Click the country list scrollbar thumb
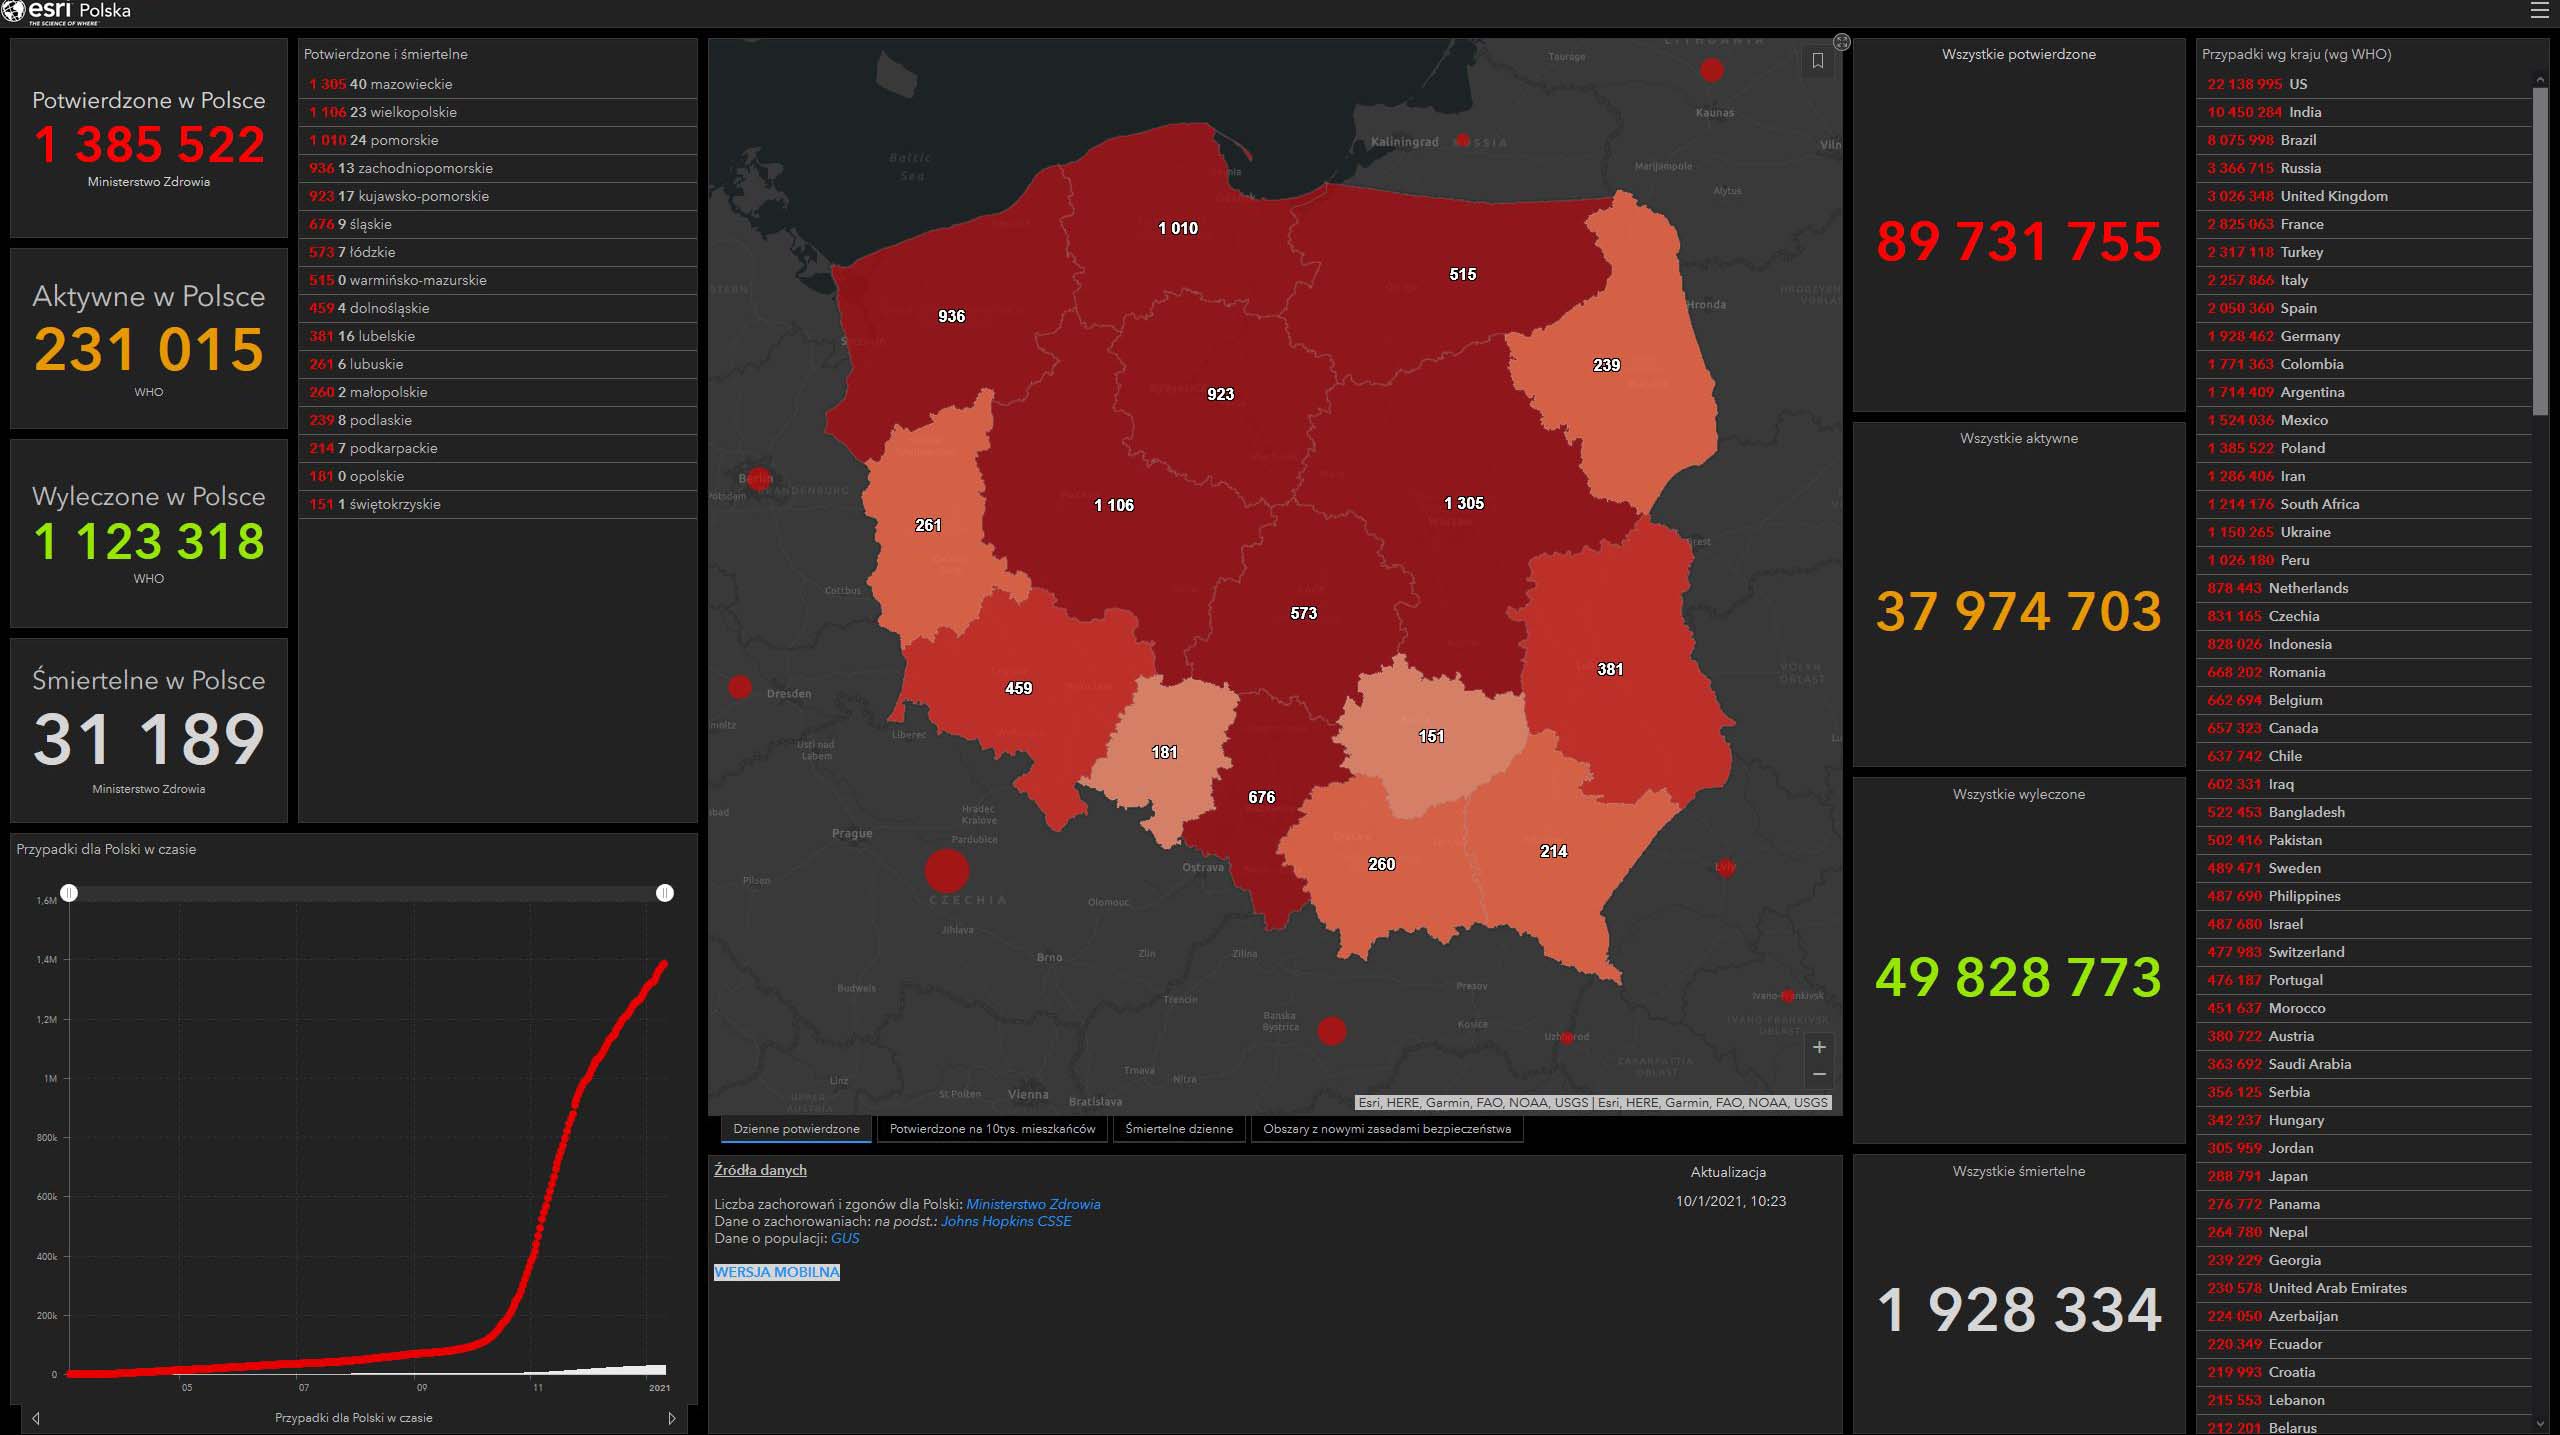The width and height of the screenshot is (2560, 1435). click(x=2540, y=250)
